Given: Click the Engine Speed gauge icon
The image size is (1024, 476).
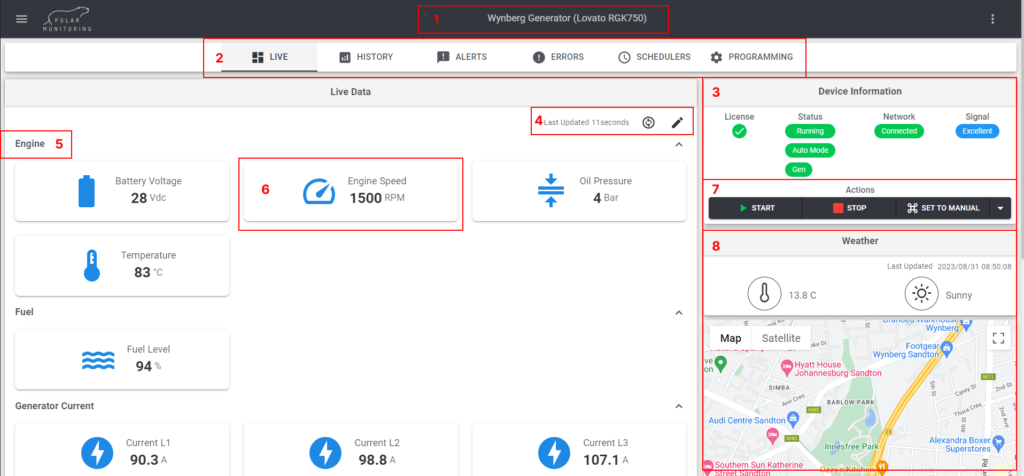Looking at the screenshot, I should click(x=319, y=191).
